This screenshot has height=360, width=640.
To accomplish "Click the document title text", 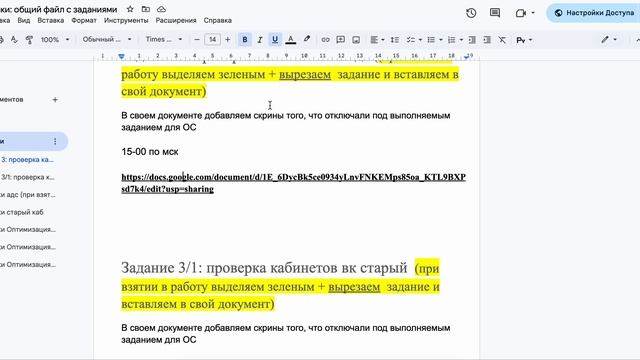I will [x=58, y=9].
